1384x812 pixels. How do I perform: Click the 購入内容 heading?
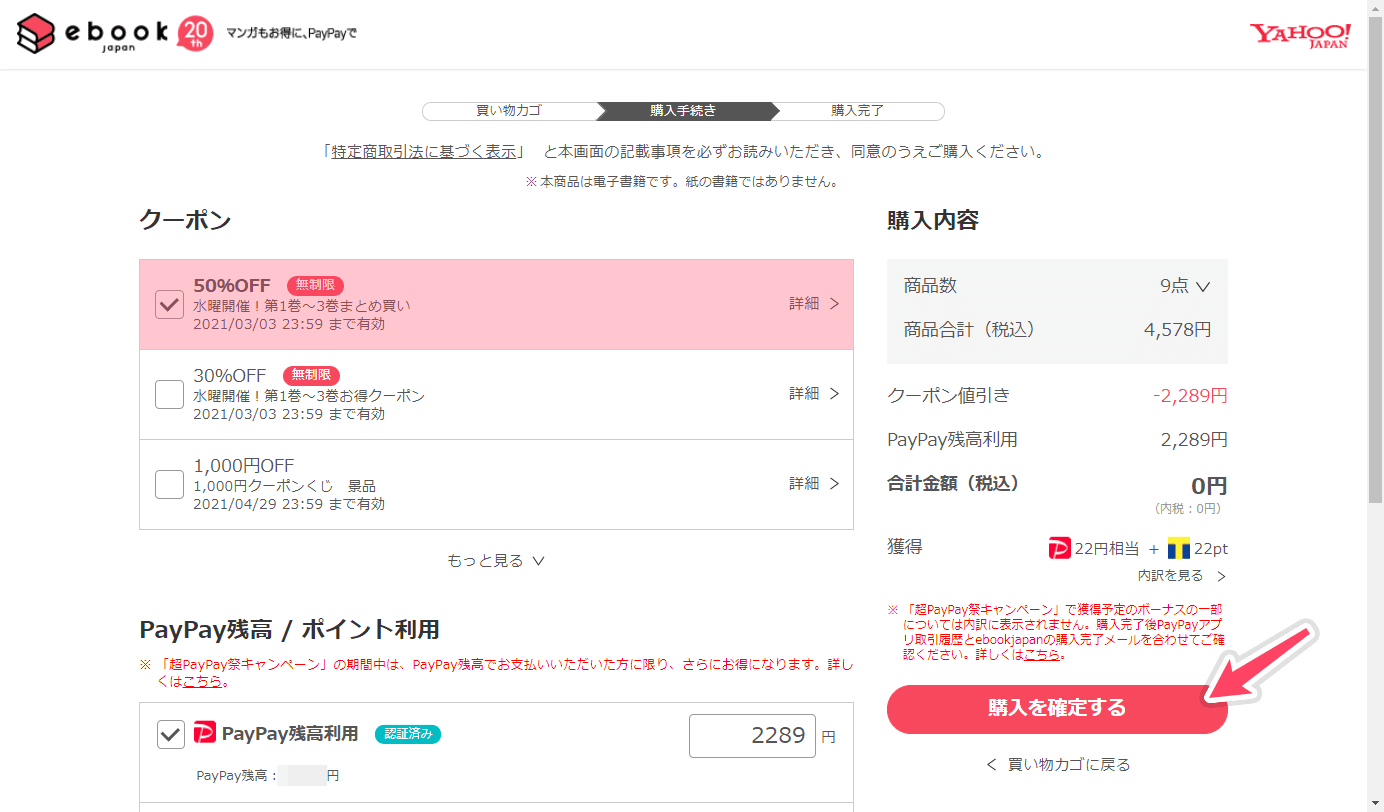tap(933, 221)
